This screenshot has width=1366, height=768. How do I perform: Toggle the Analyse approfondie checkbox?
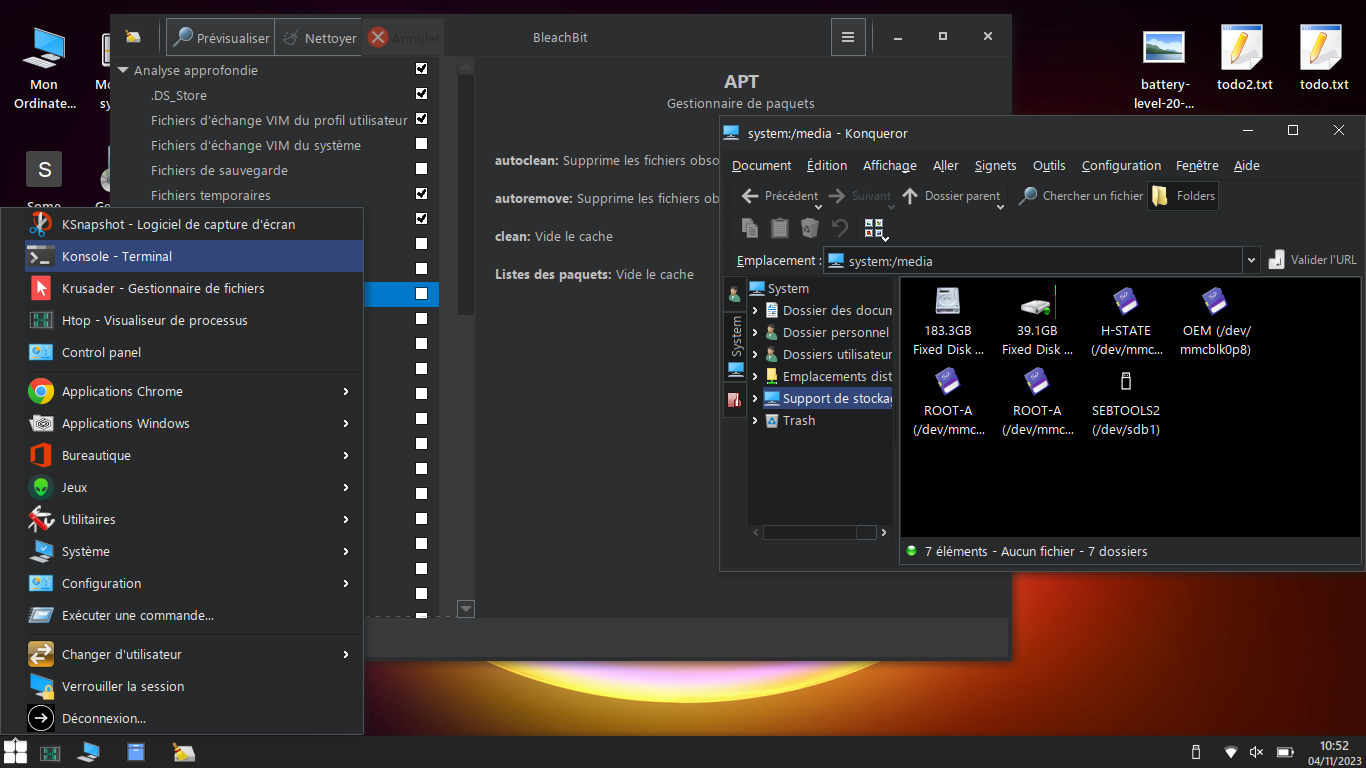coord(421,69)
